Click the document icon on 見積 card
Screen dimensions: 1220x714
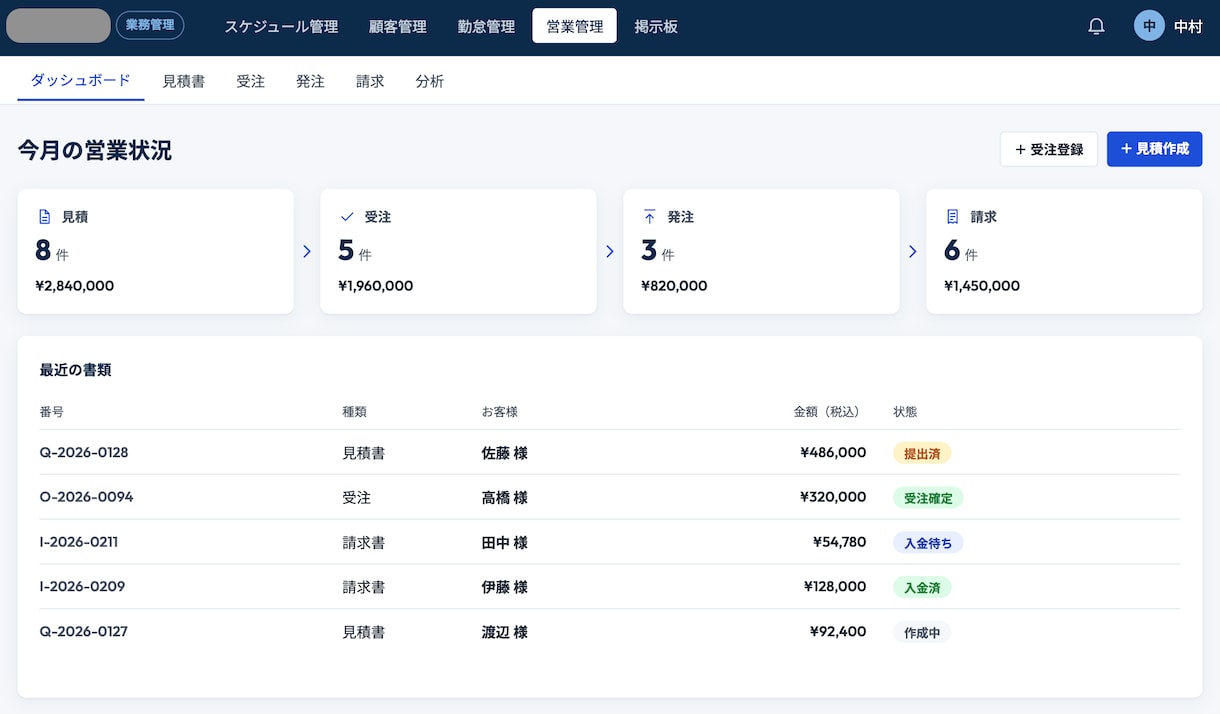point(44,216)
